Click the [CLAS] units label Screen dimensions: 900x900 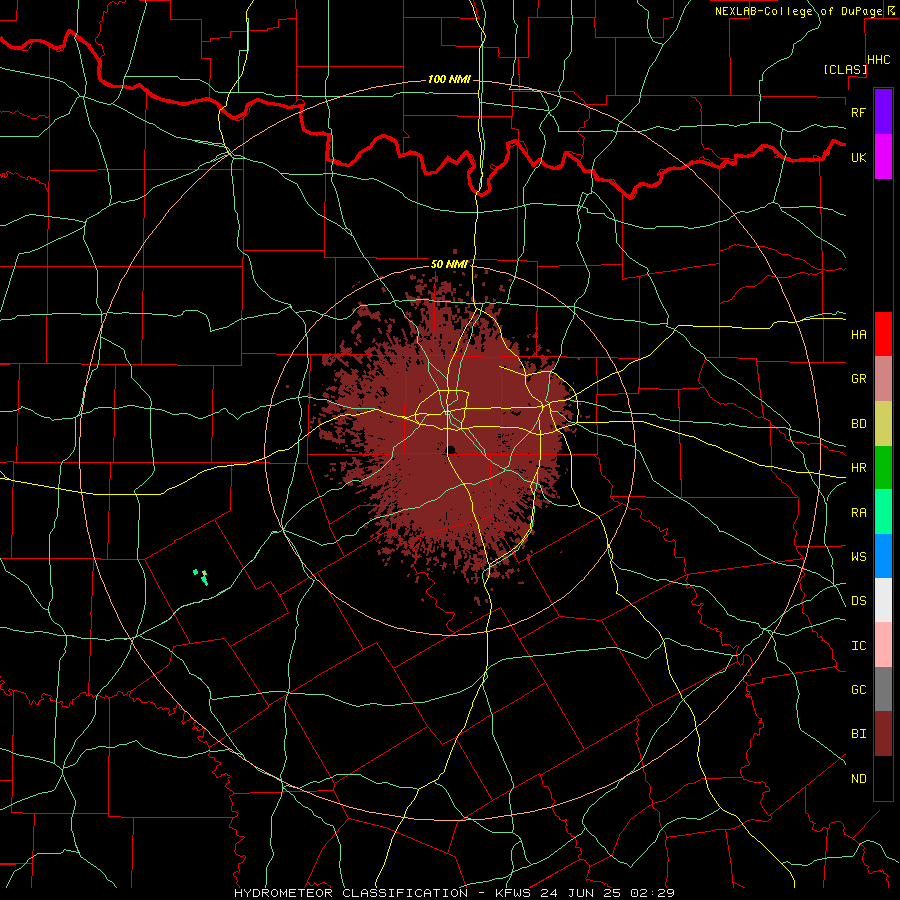point(845,69)
